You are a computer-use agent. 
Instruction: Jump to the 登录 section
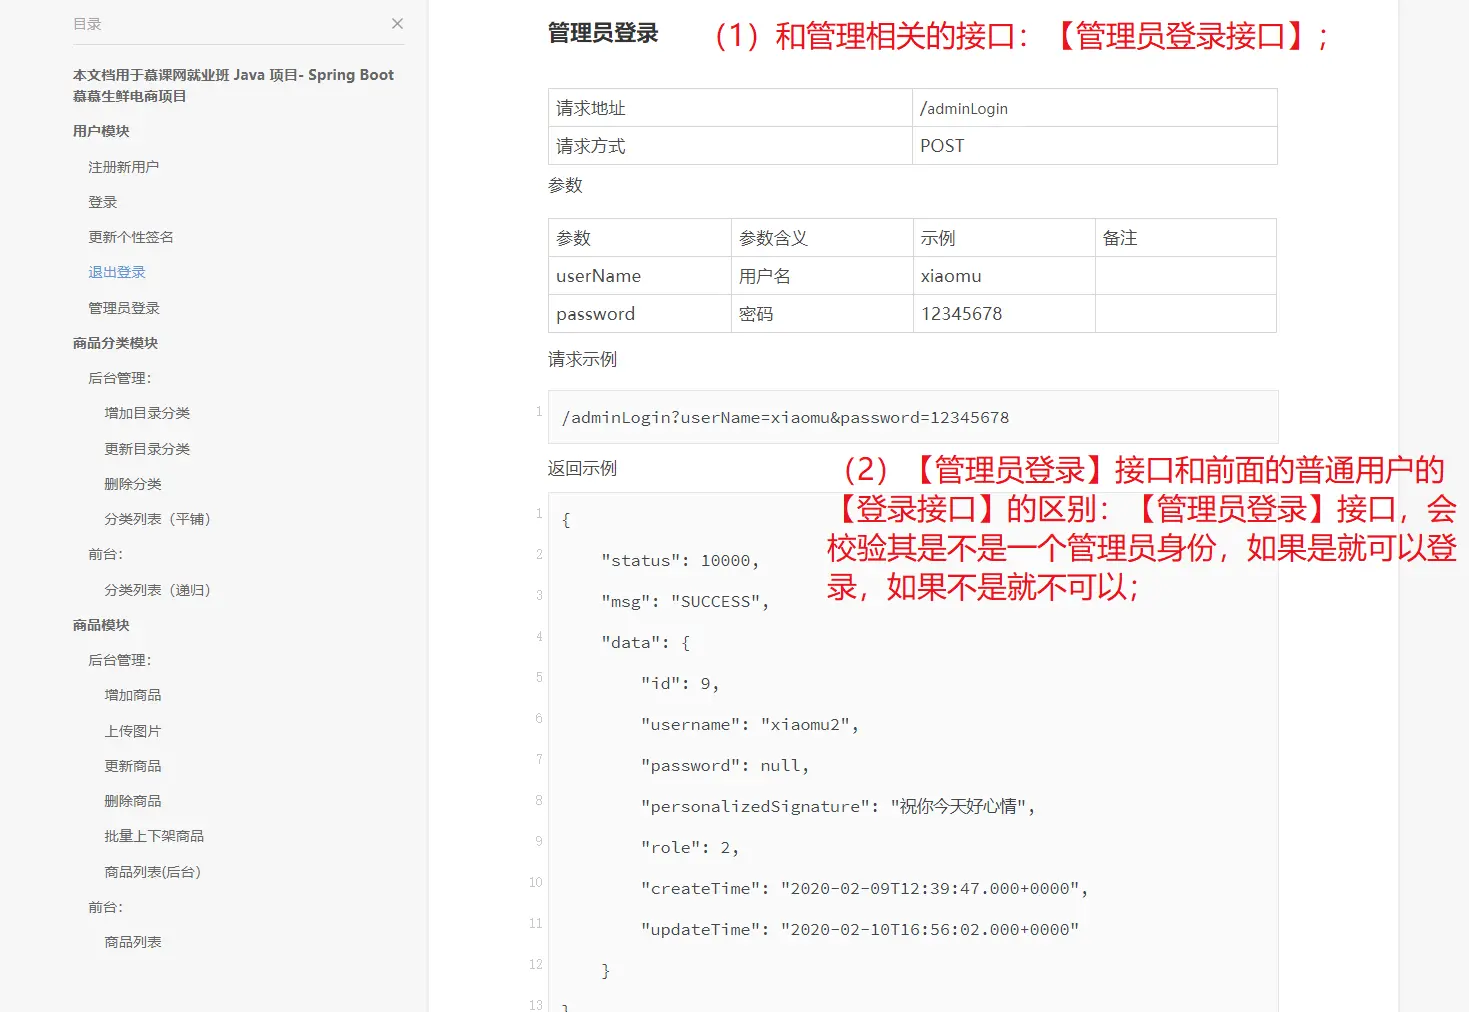click(102, 202)
